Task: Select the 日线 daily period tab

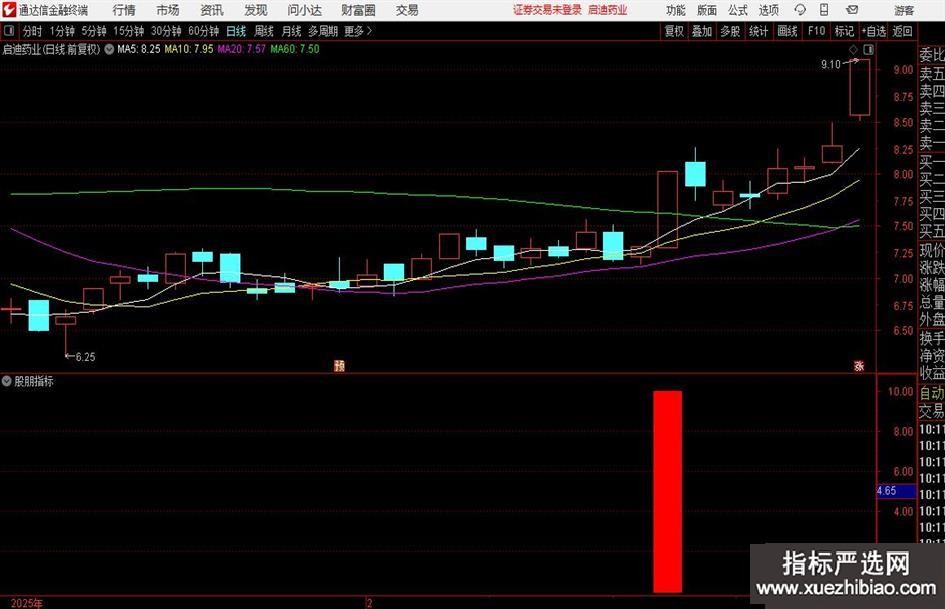Action: (236, 31)
